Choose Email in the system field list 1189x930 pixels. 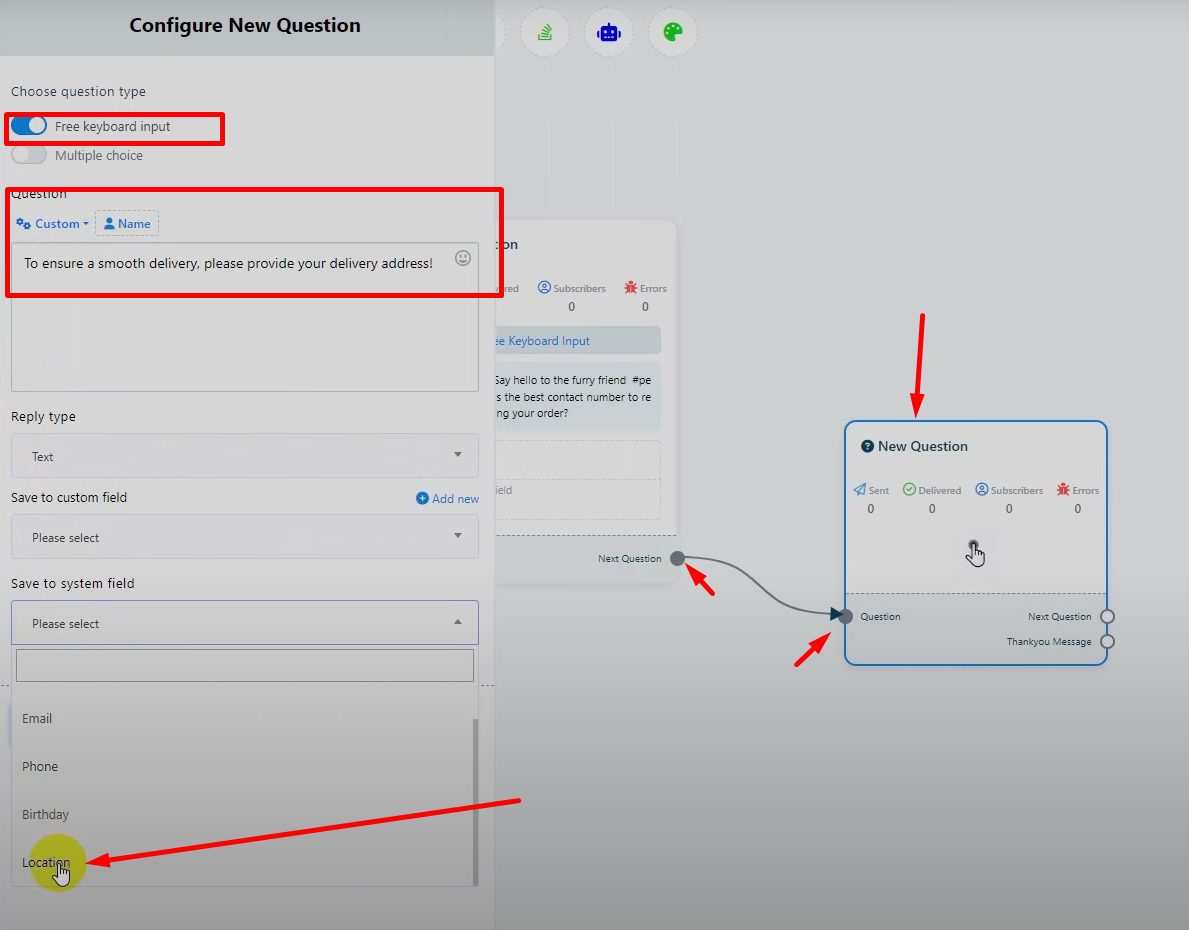(x=37, y=718)
